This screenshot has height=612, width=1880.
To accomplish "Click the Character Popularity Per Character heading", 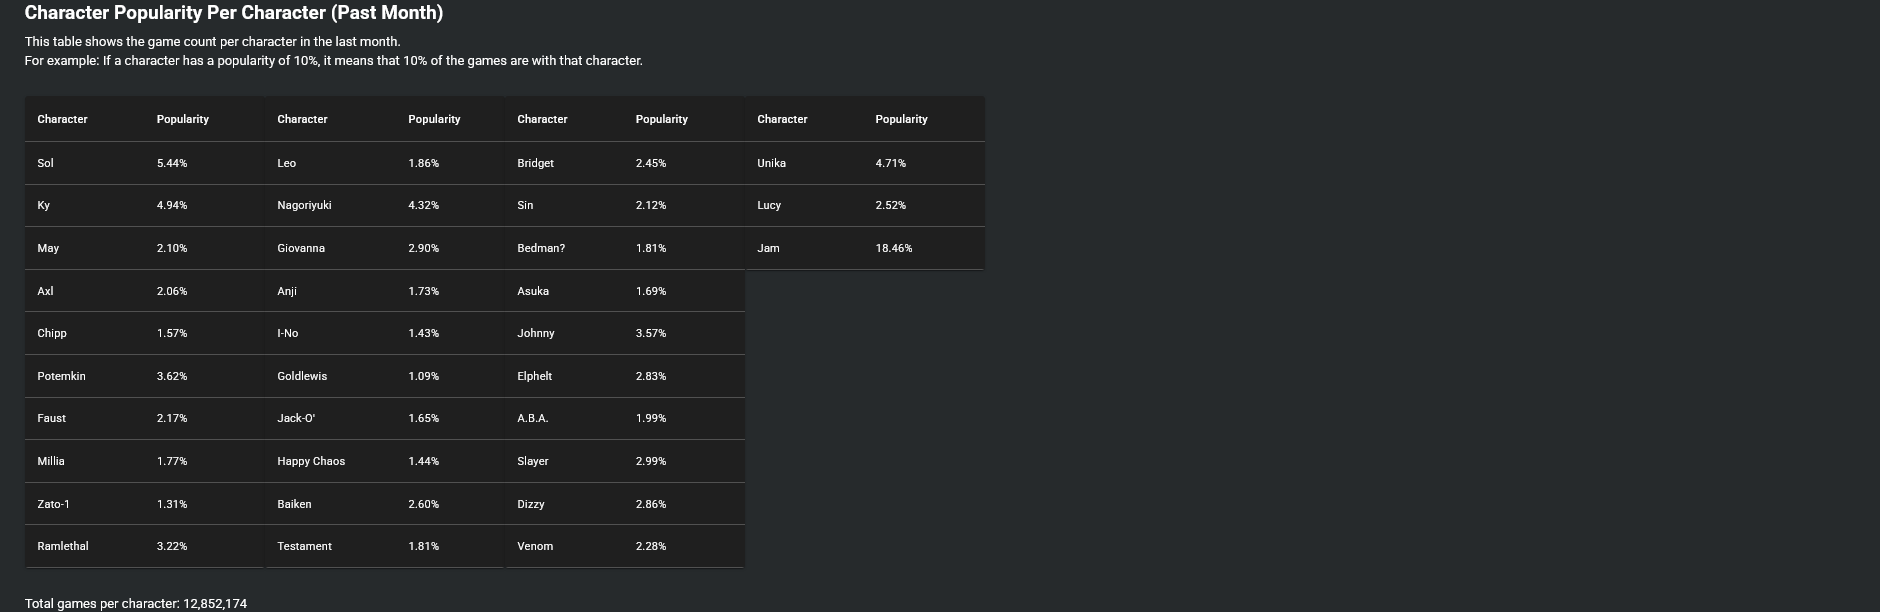I will (234, 13).
